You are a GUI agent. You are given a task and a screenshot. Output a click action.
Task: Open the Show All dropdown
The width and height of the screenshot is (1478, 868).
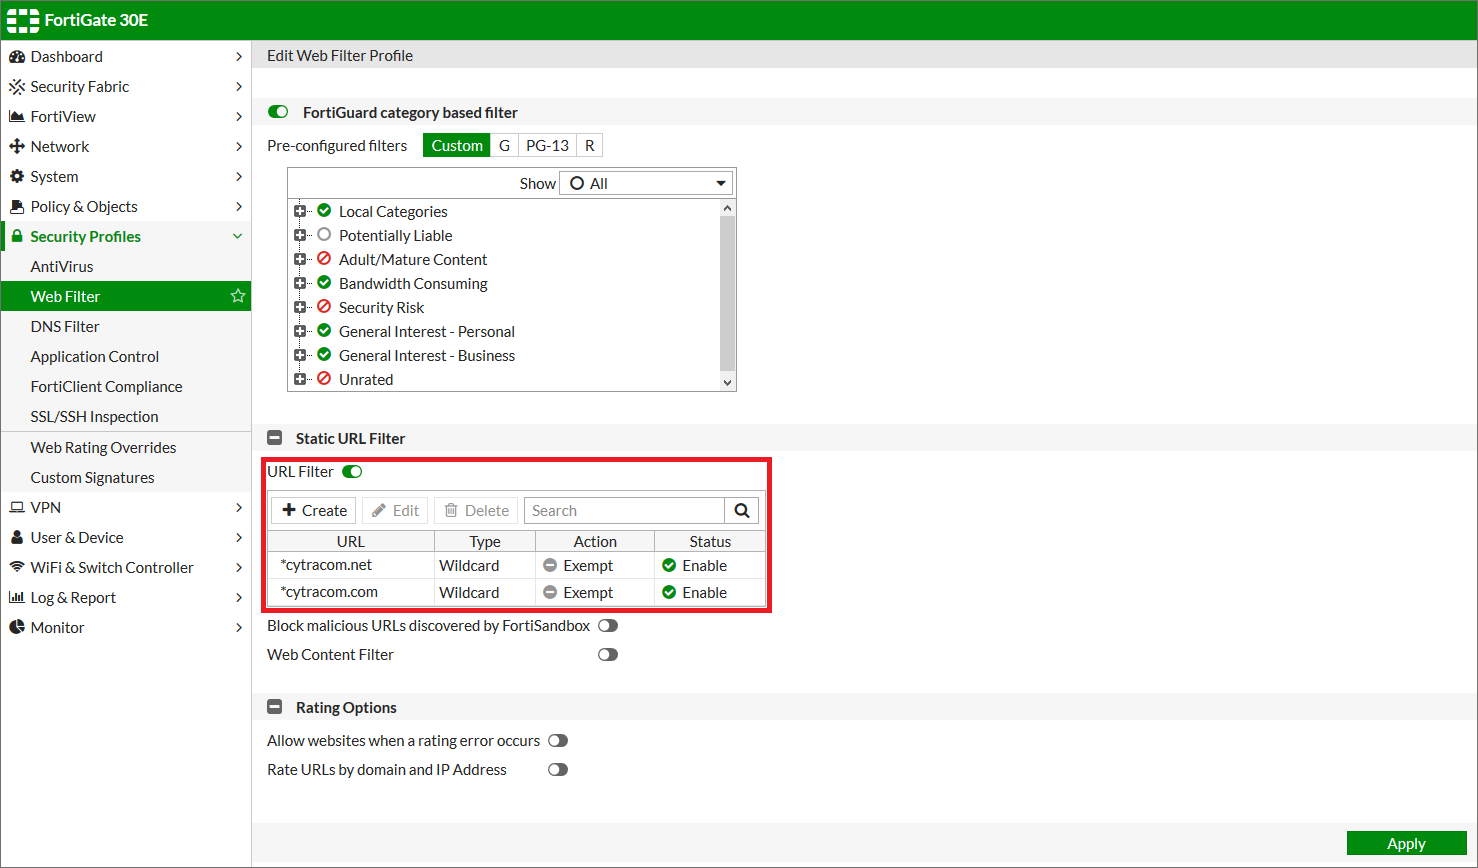tap(646, 184)
